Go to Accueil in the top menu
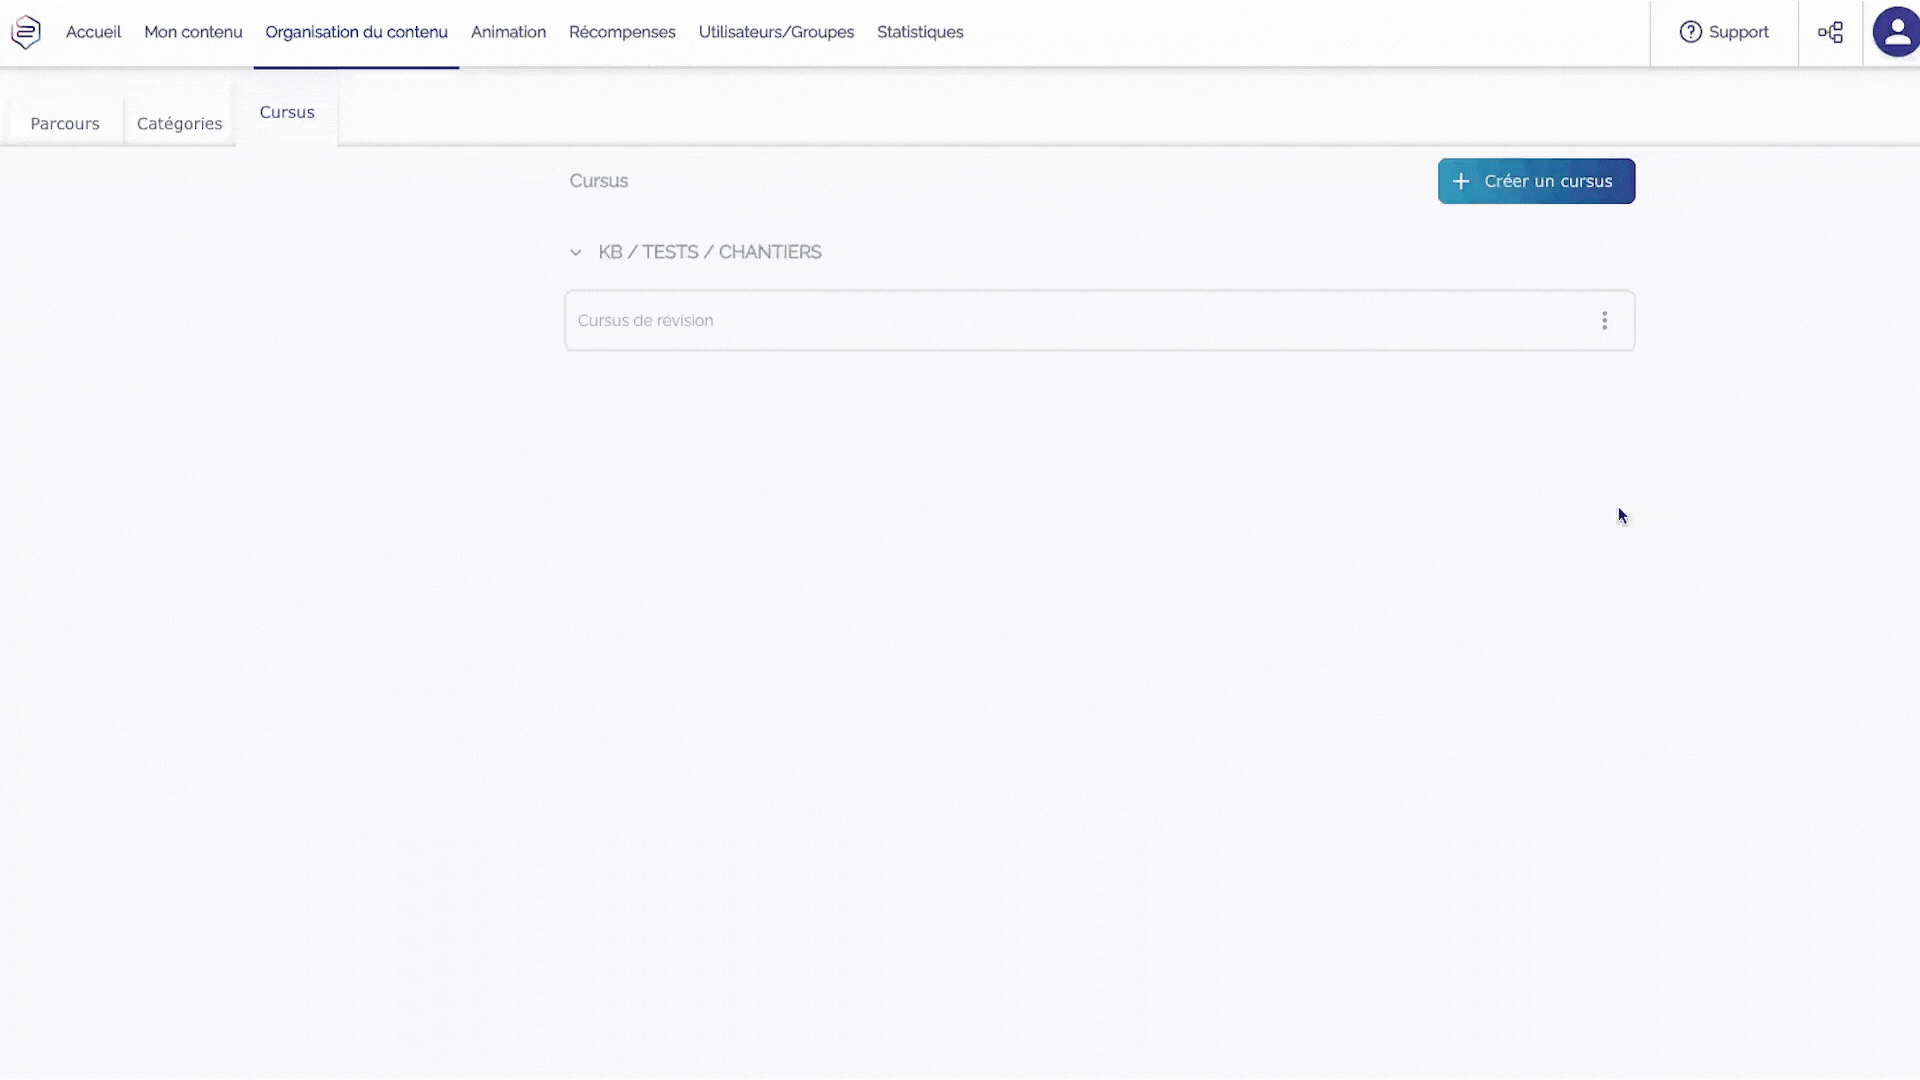This screenshot has width=1920, height=1080. (93, 32)
